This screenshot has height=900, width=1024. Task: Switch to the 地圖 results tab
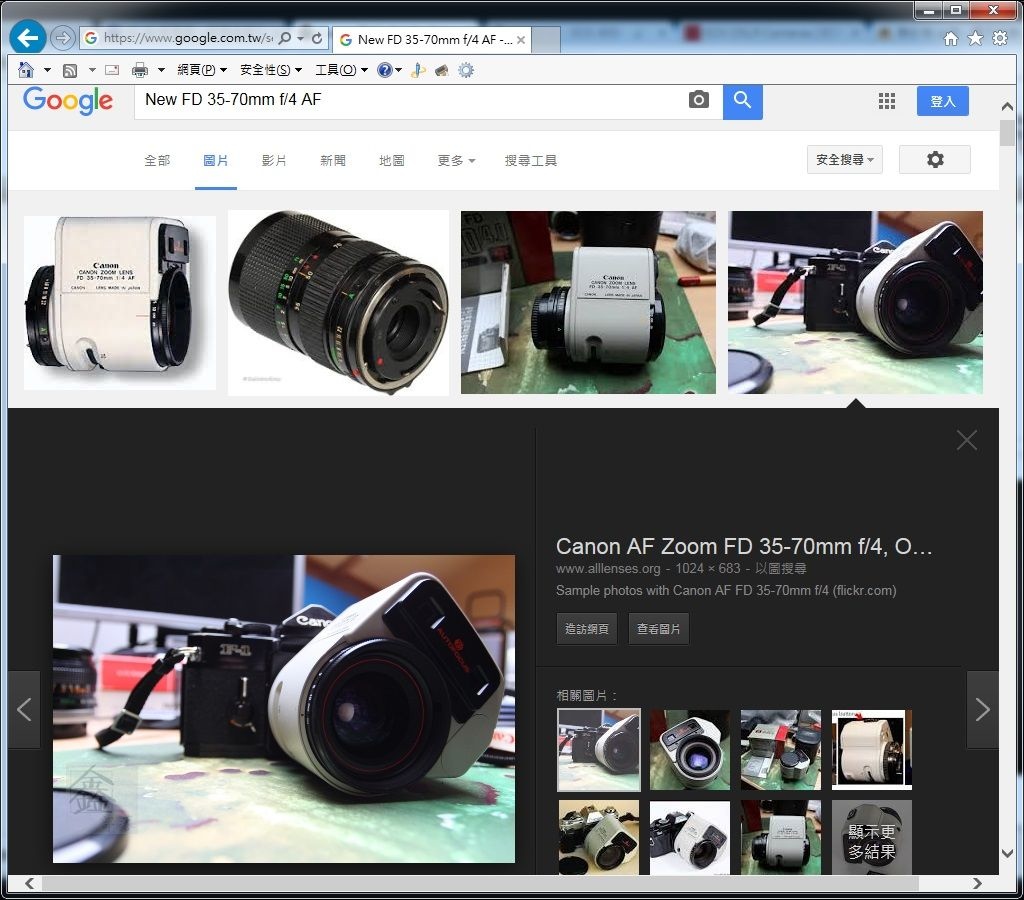(x=392, y=161)
